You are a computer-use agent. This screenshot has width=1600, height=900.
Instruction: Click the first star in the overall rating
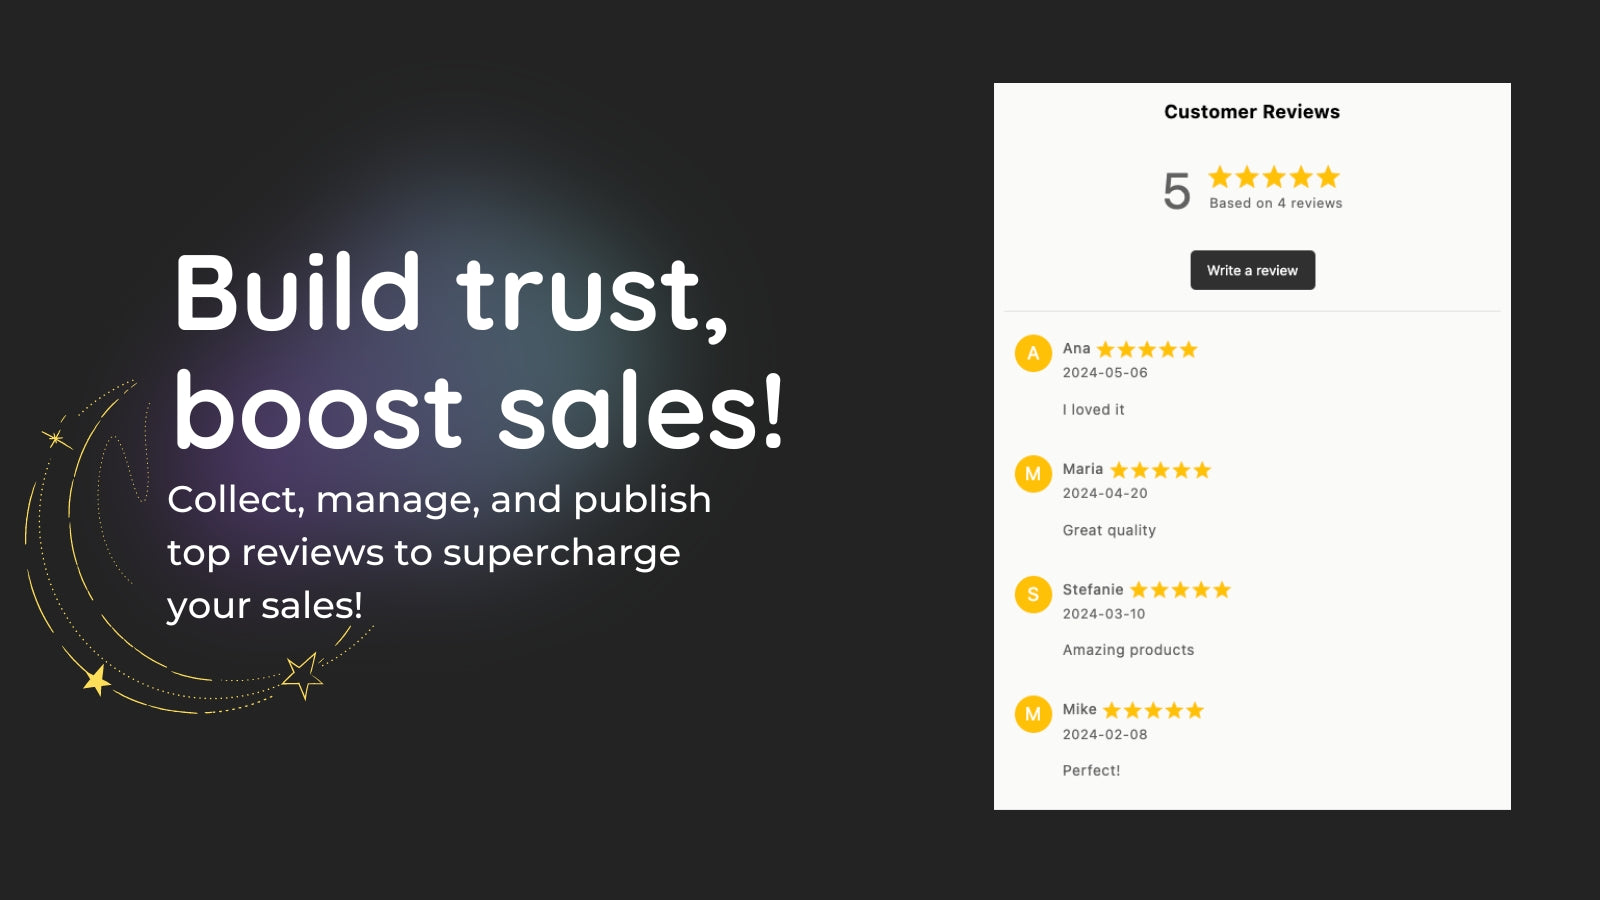click(1219, 177)
